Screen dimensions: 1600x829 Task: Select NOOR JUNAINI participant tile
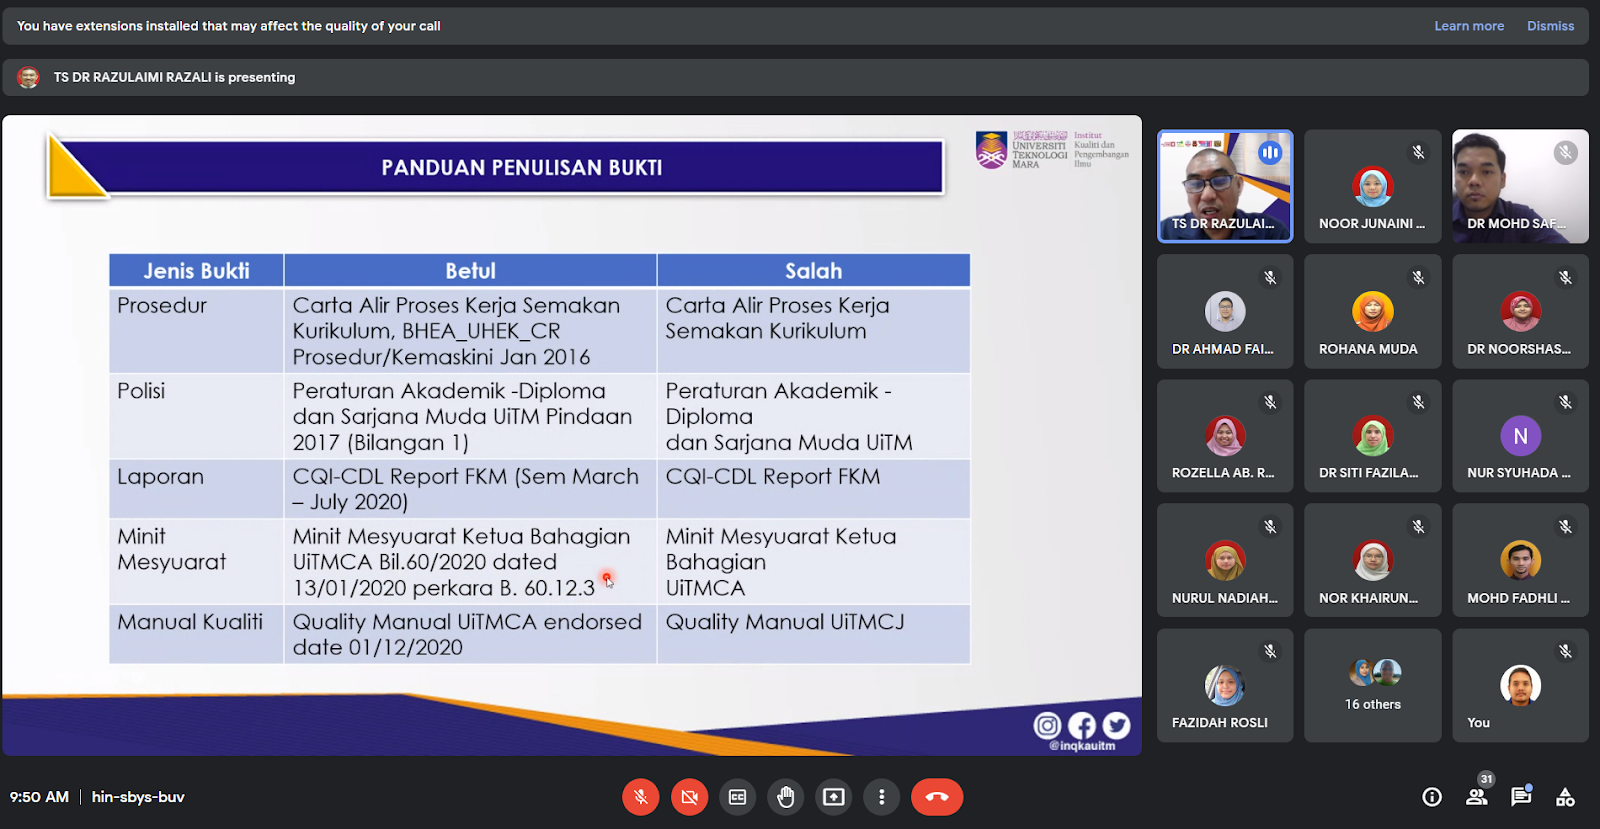click(1372, 186)
